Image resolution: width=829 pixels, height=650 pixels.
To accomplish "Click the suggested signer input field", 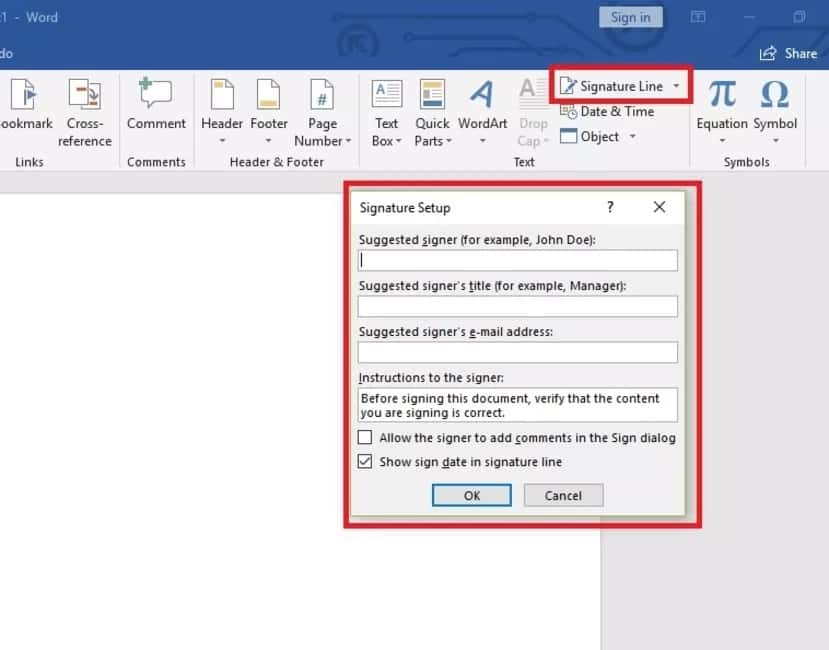I will (517, 260).
